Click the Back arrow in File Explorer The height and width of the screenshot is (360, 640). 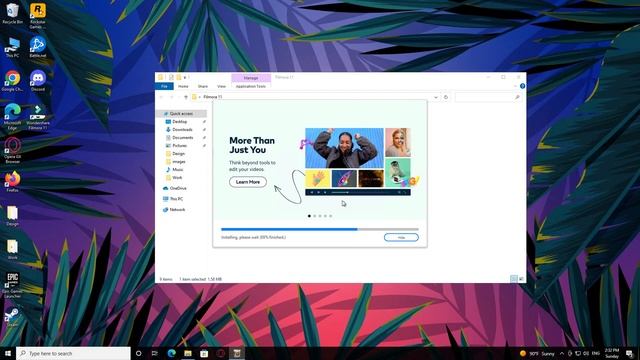tap(161, 97)
